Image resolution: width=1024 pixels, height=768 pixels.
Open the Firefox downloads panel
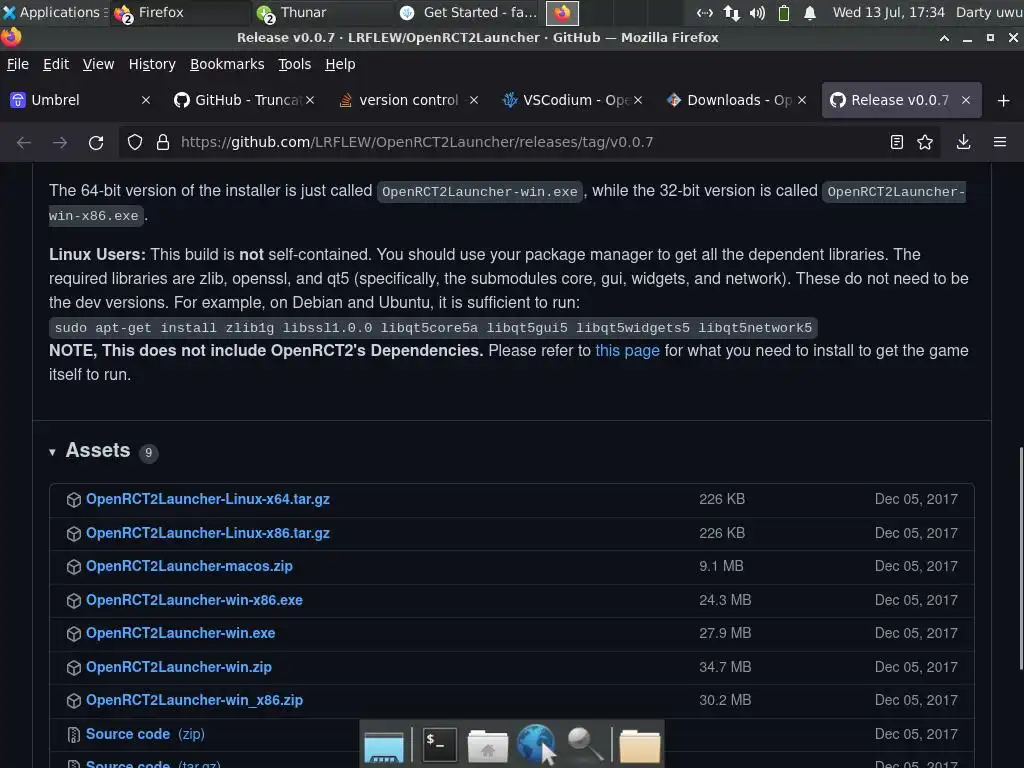pyautogui.click(x=963, y=142)
